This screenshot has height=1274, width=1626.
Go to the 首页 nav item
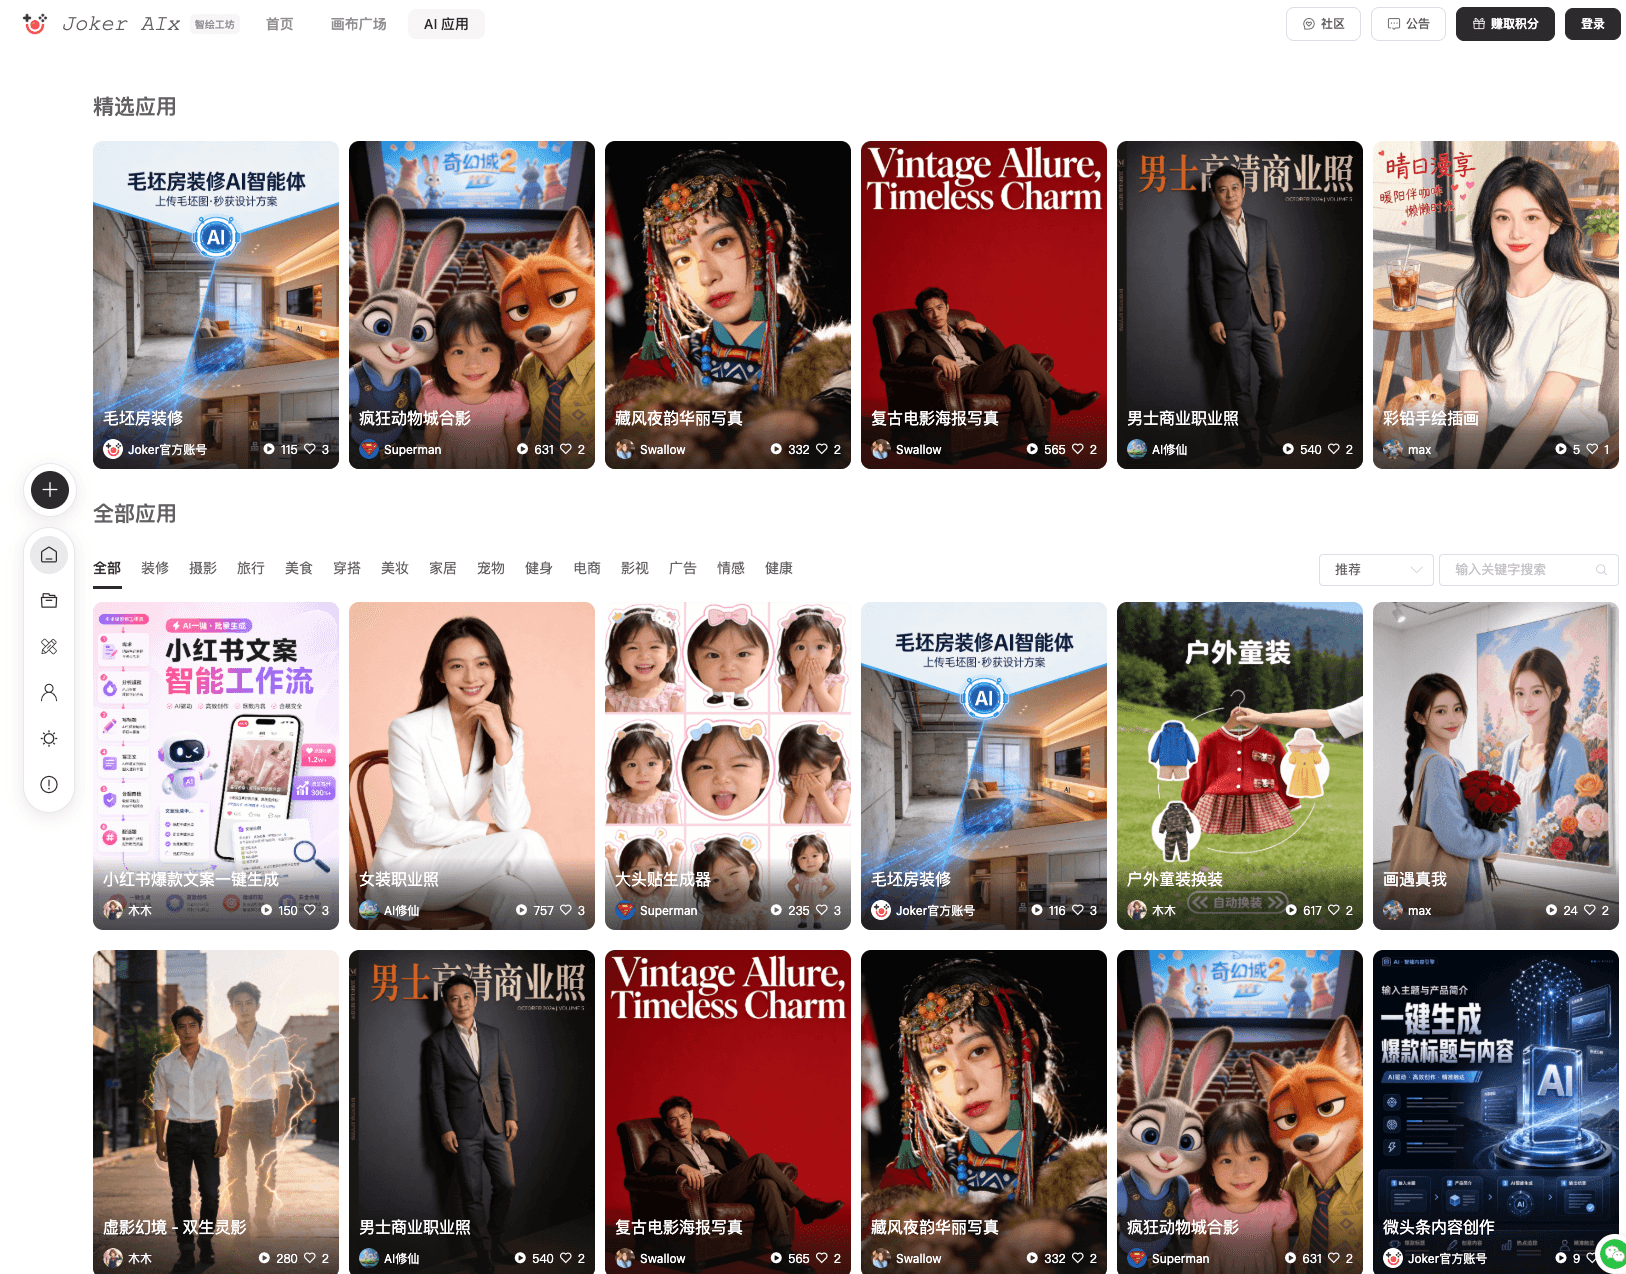click(x=280, y=24)
